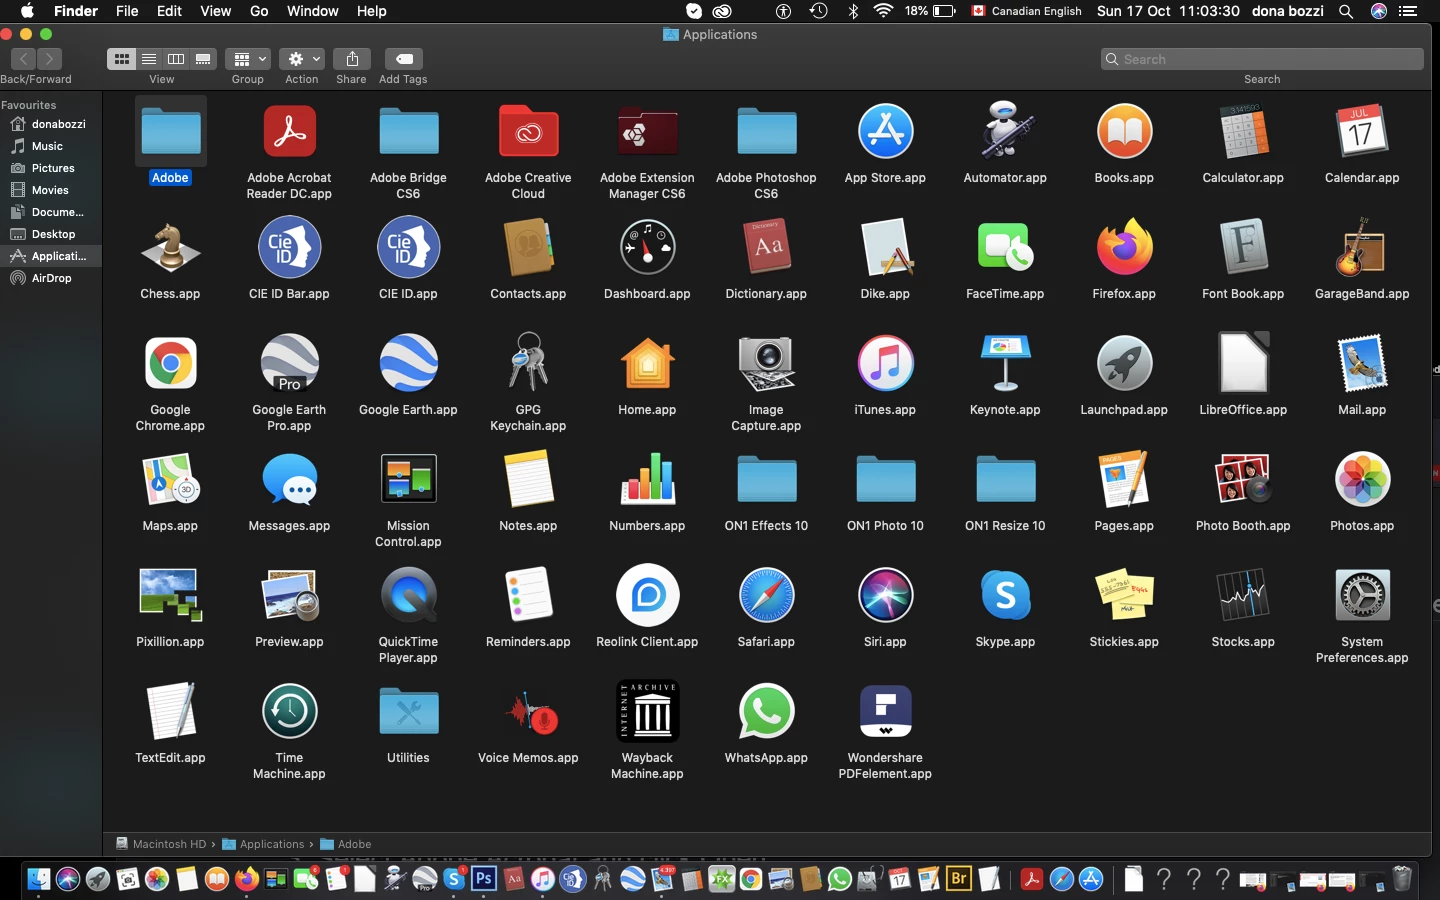
Task: Open the Window menu
Action: tap(312, 11)
